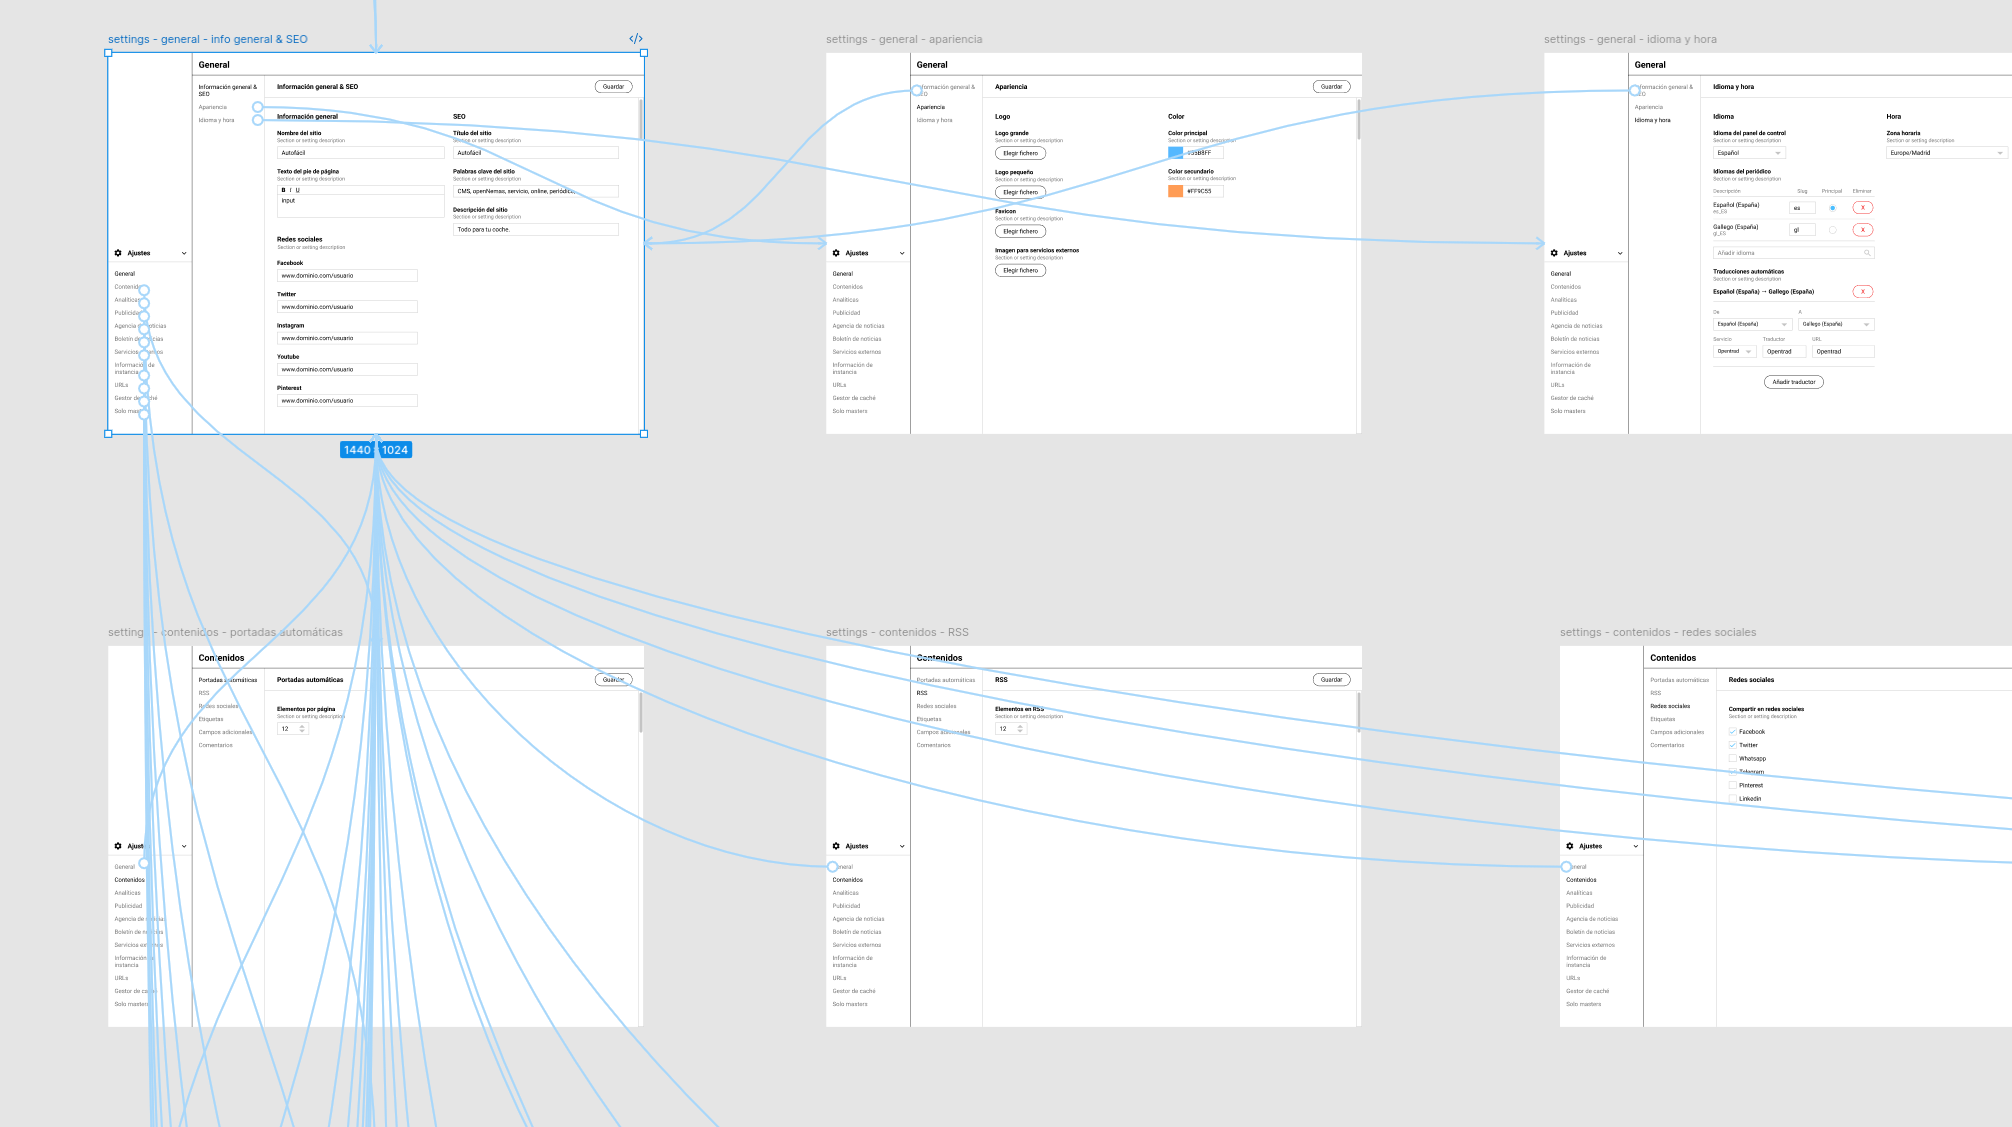Click frame title settings - general - apariencia
Viewport: 2012px width, 1127px height.
[x=904, y=39]
